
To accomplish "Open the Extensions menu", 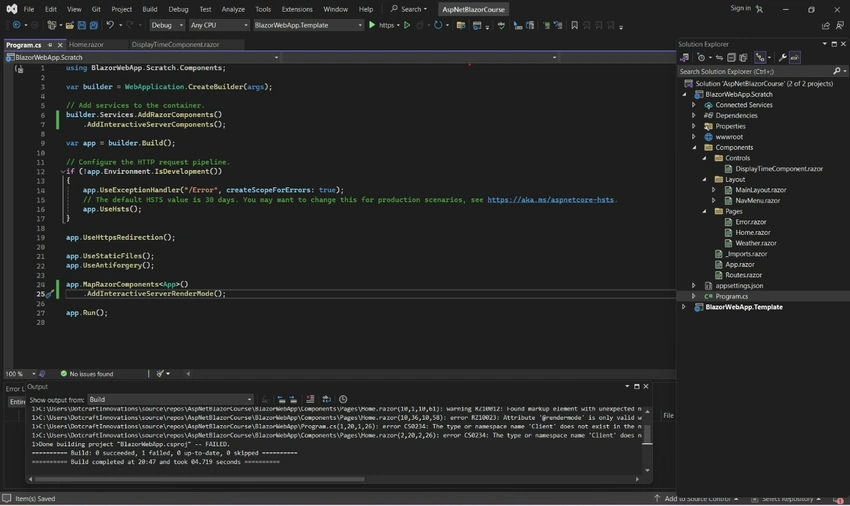I will coord(297,9).
